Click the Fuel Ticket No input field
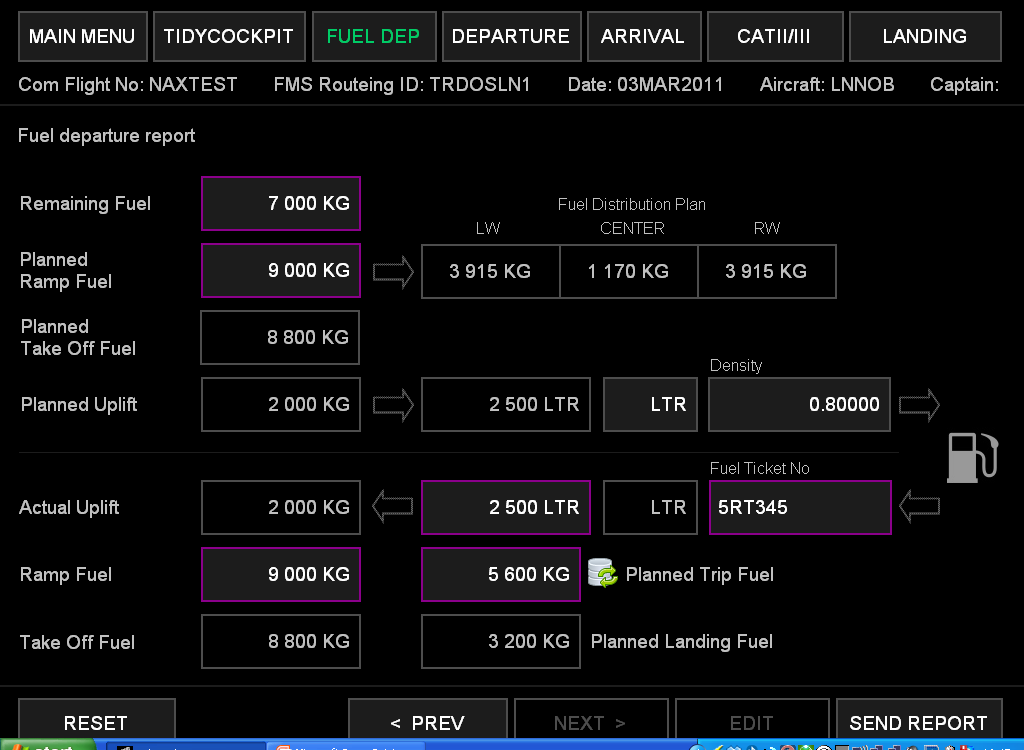Screen dimensions: 1024x750 point(799,507)
